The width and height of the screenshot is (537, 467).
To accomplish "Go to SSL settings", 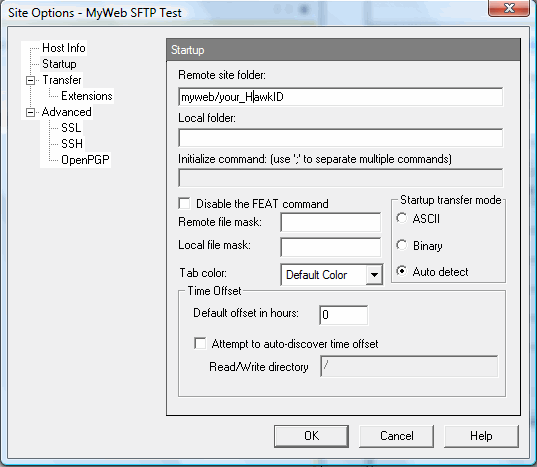I will pyautogui.click(x=71, y=128).
